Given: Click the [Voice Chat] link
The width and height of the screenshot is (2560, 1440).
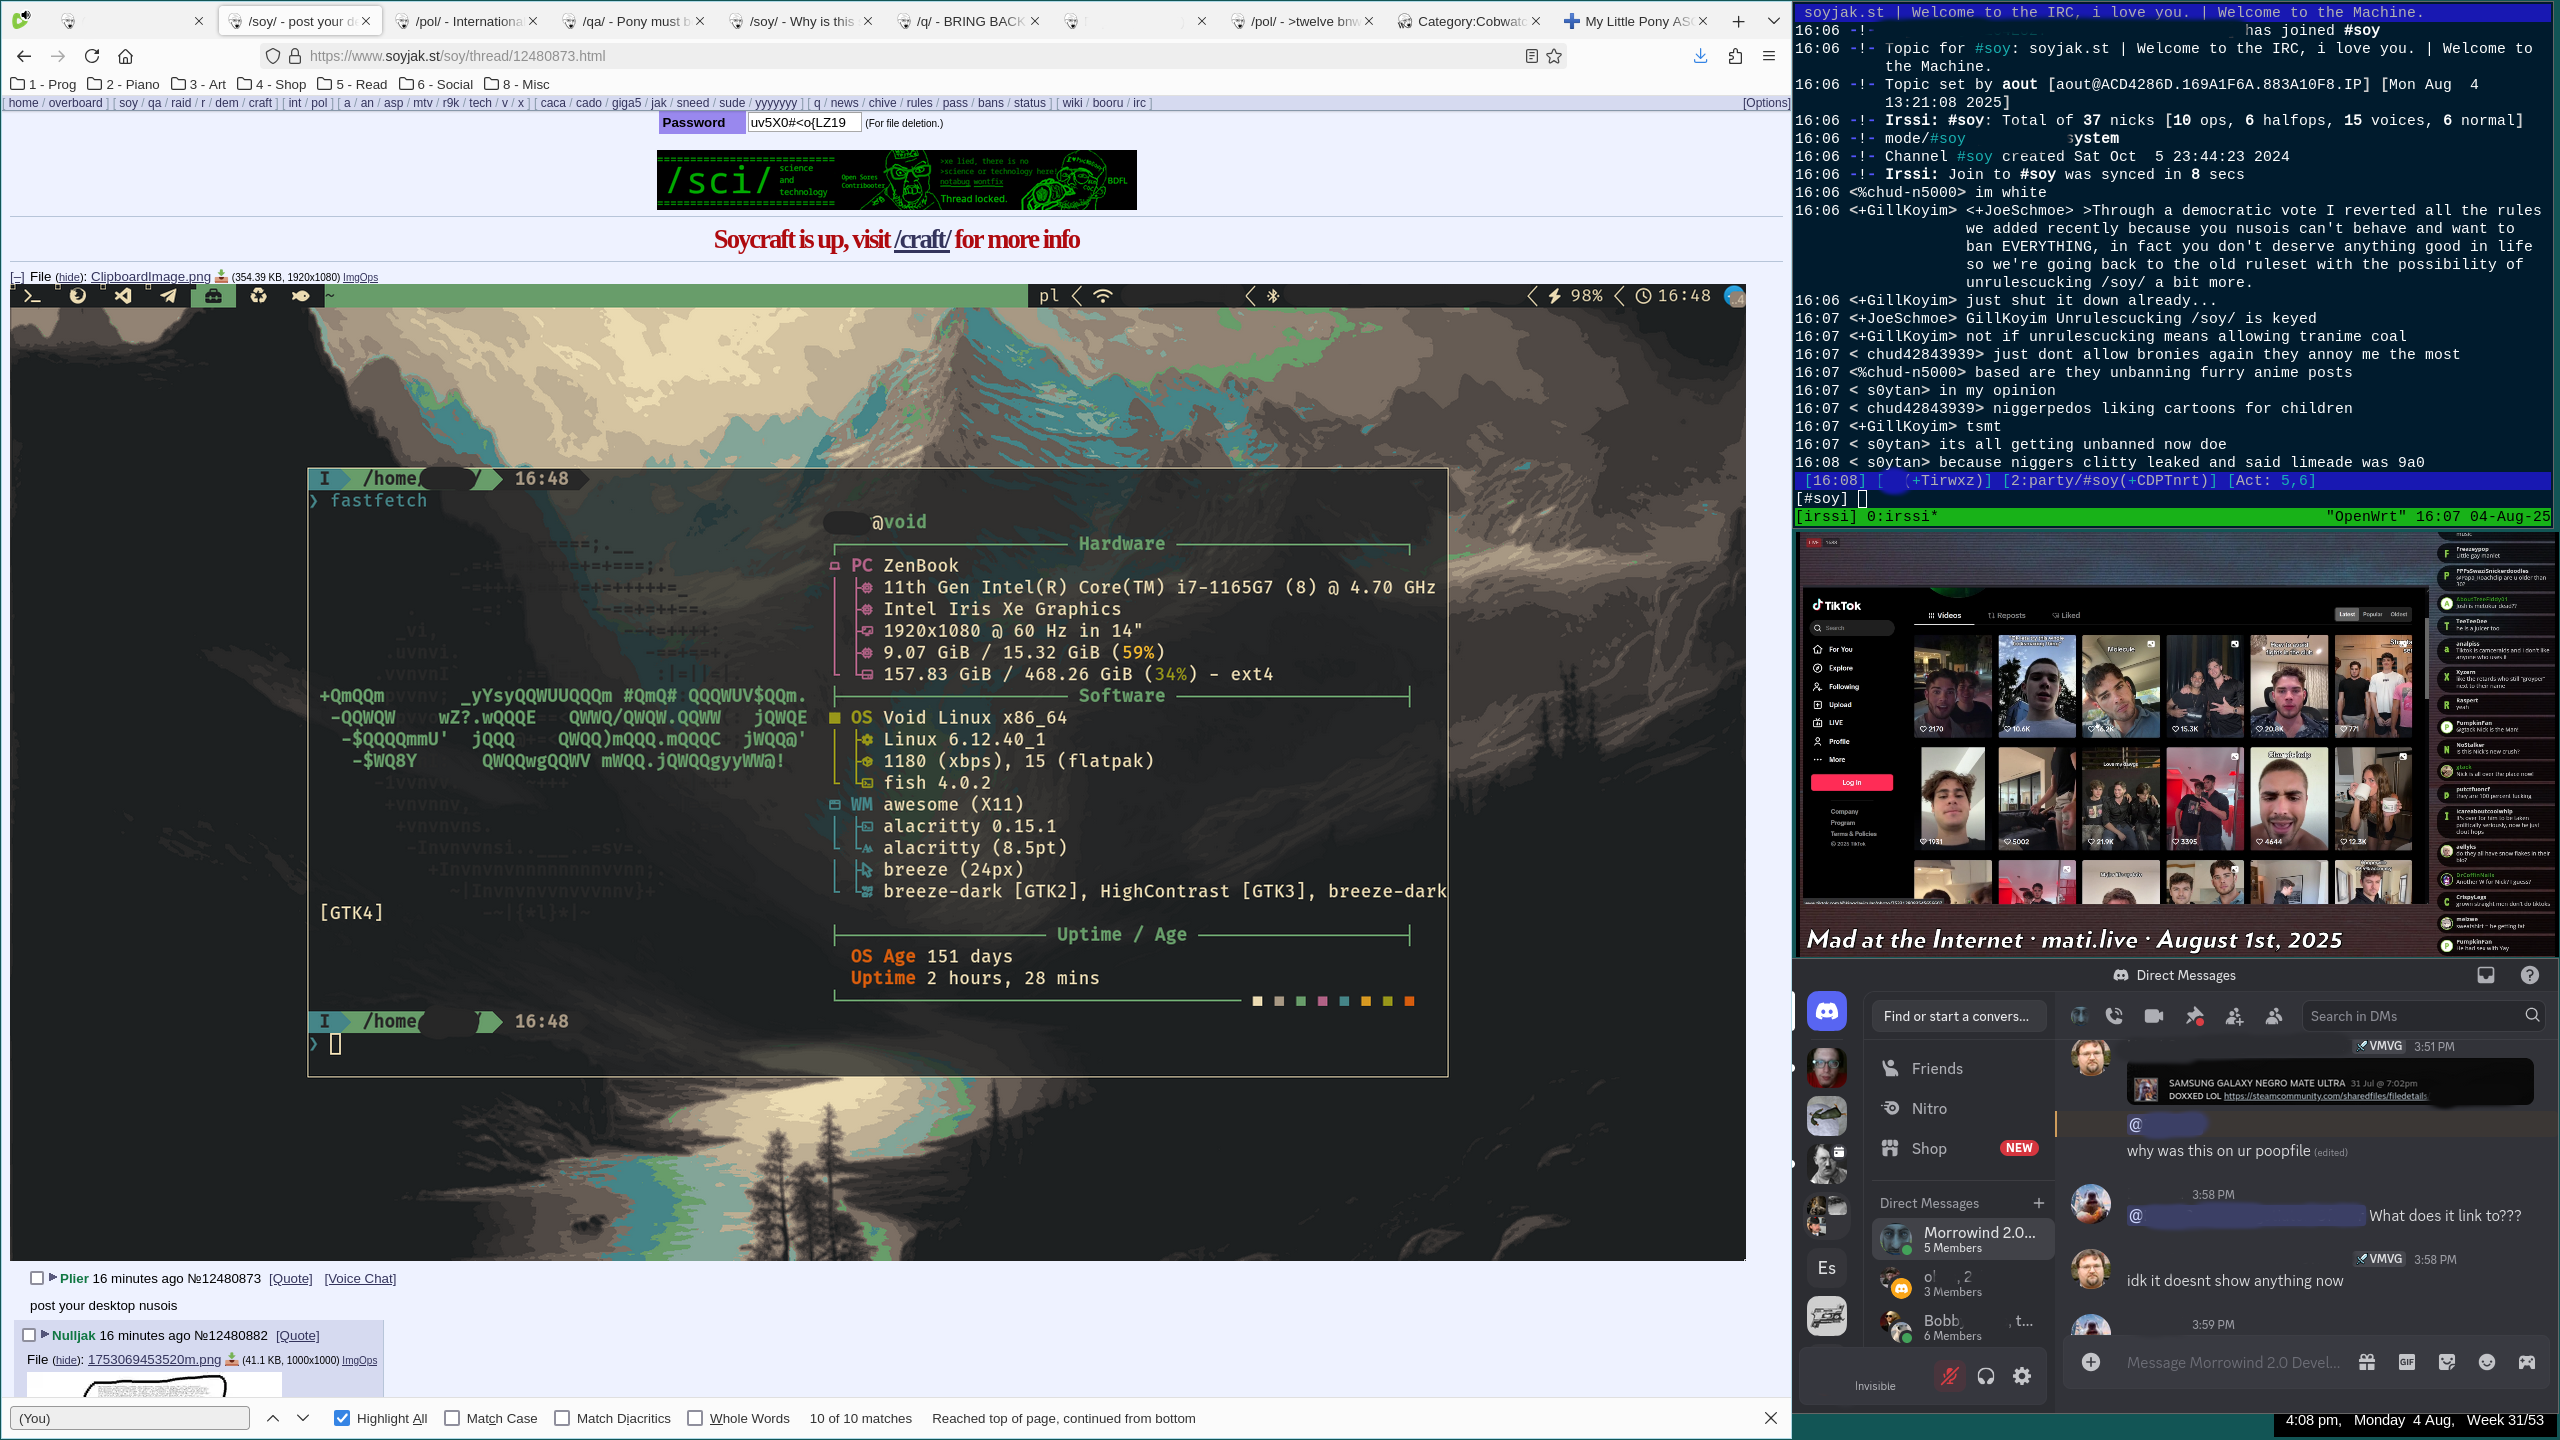Looking at the screenshot, I should point(360,1278).
